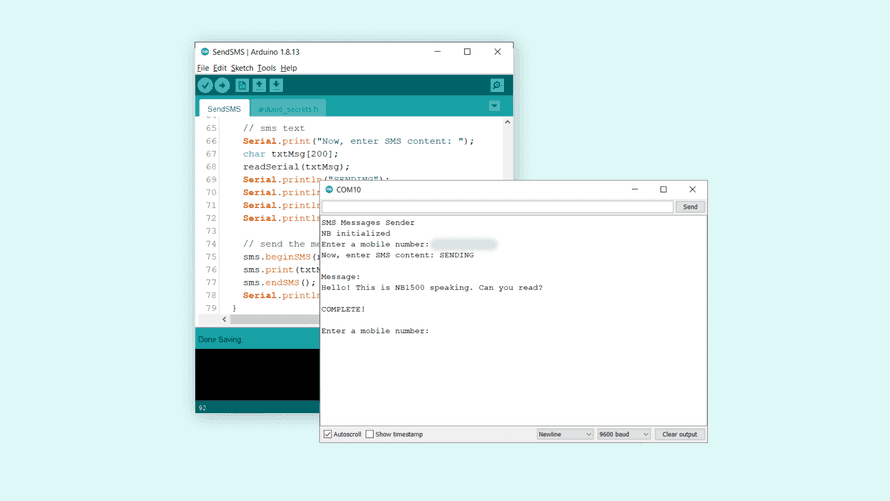This screenshot has height=501, width=890.
Task: Toggle the Autoscroll checkbox
Action: pos(328,434)
